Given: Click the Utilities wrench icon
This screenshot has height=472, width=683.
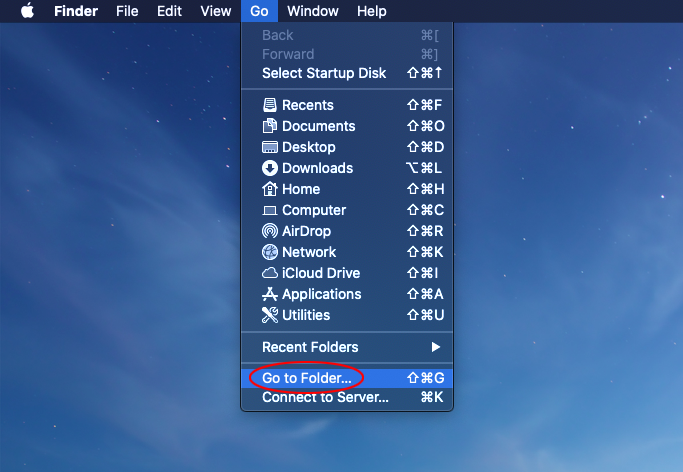Looking at the screenshot, I should (270, 315).
